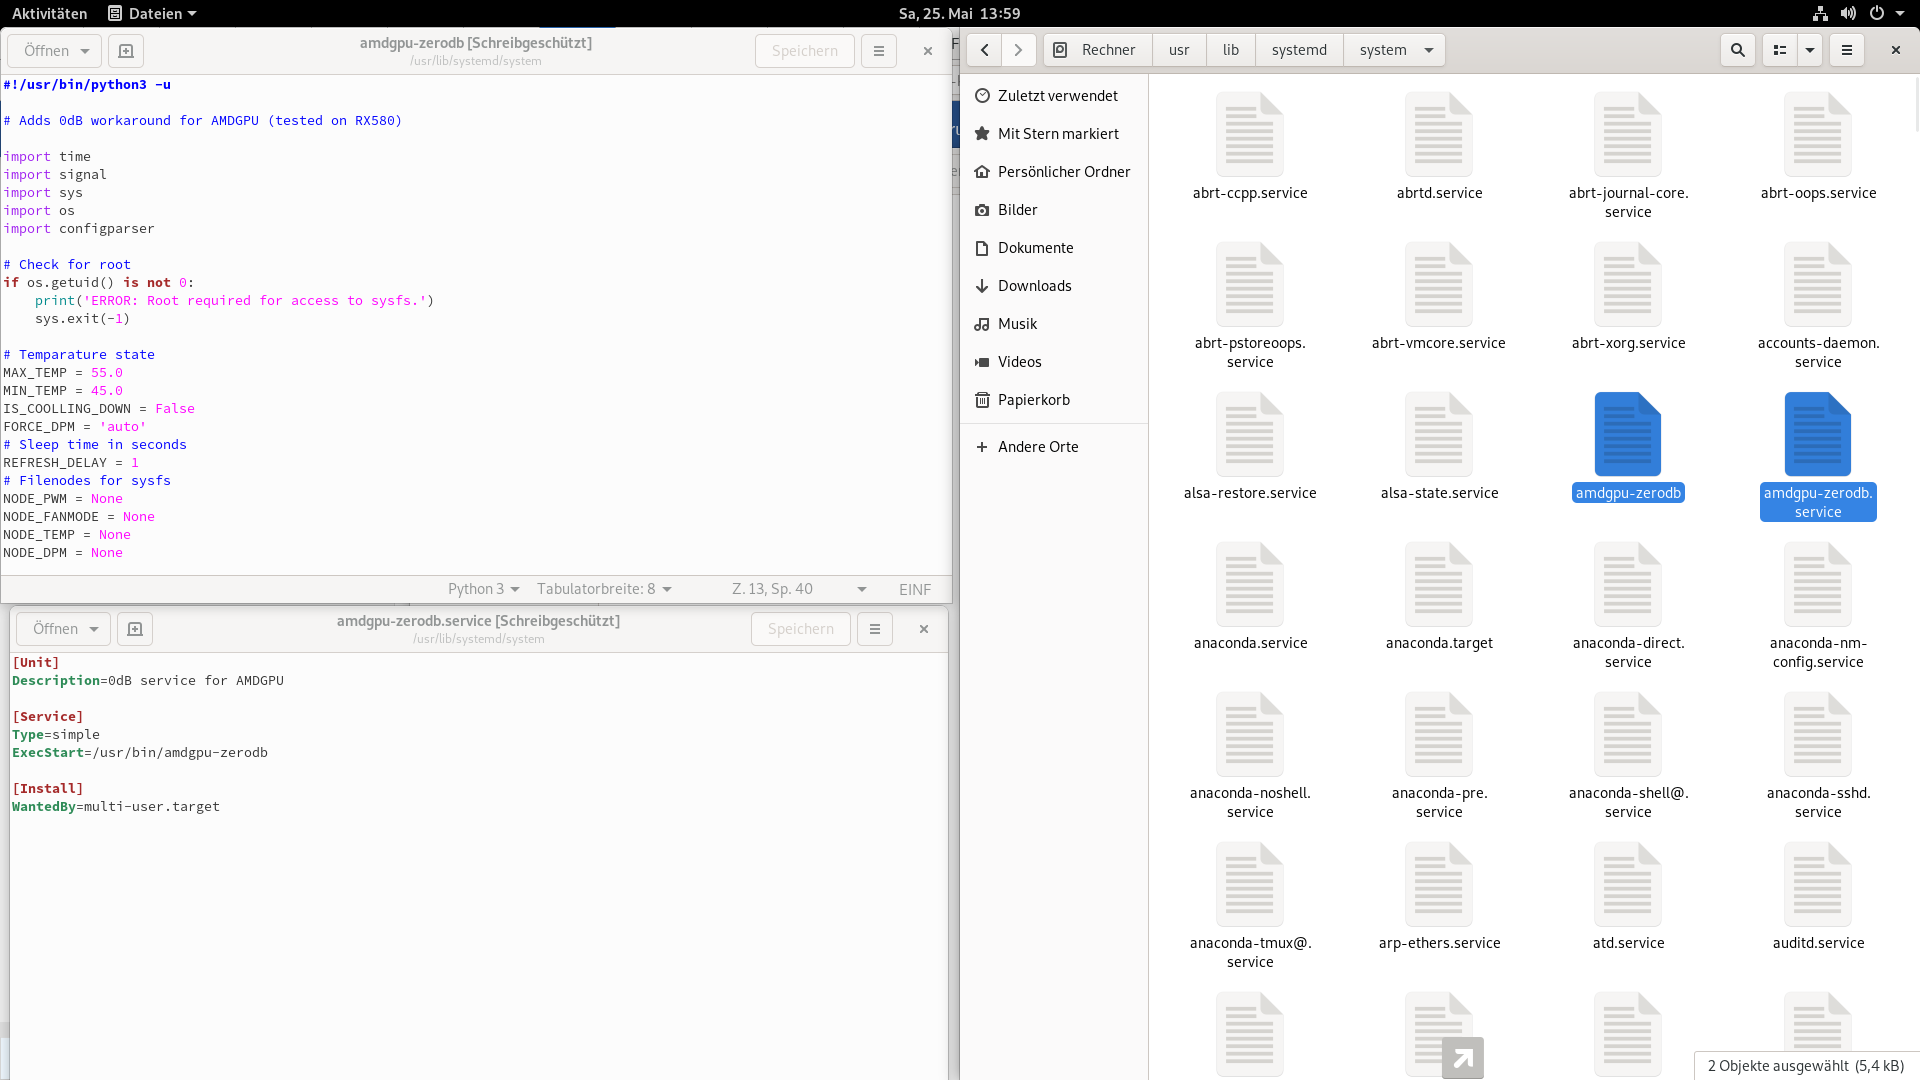Viewport: 1920px width, 1080px height.
Task: Go to Downloads folder in sidebar
Action: pyautogui.click(x=1034, y=286)
